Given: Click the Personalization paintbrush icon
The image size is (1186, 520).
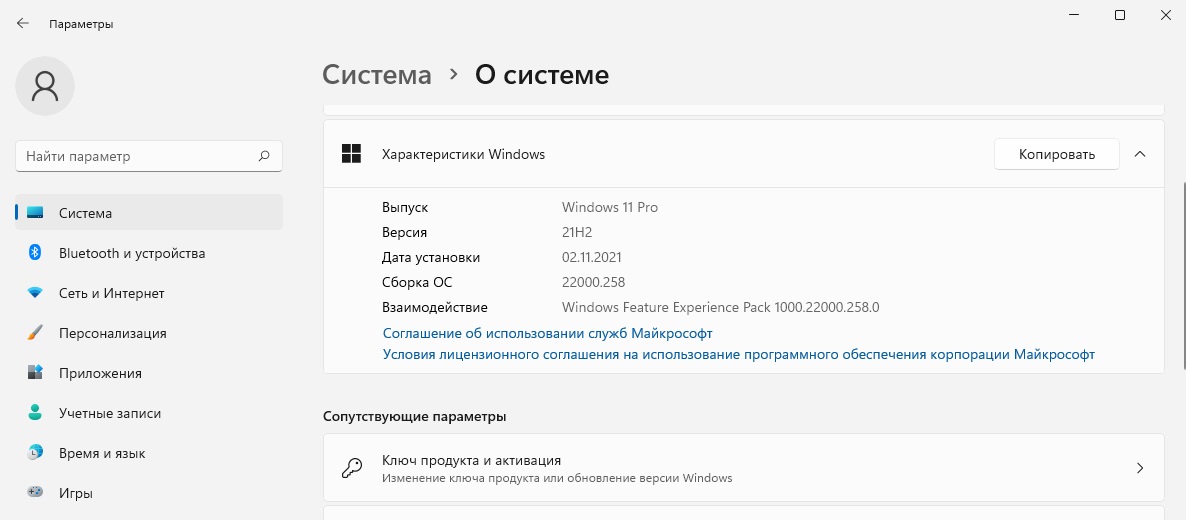Looking at the screenshot, I should pos(35,333).
